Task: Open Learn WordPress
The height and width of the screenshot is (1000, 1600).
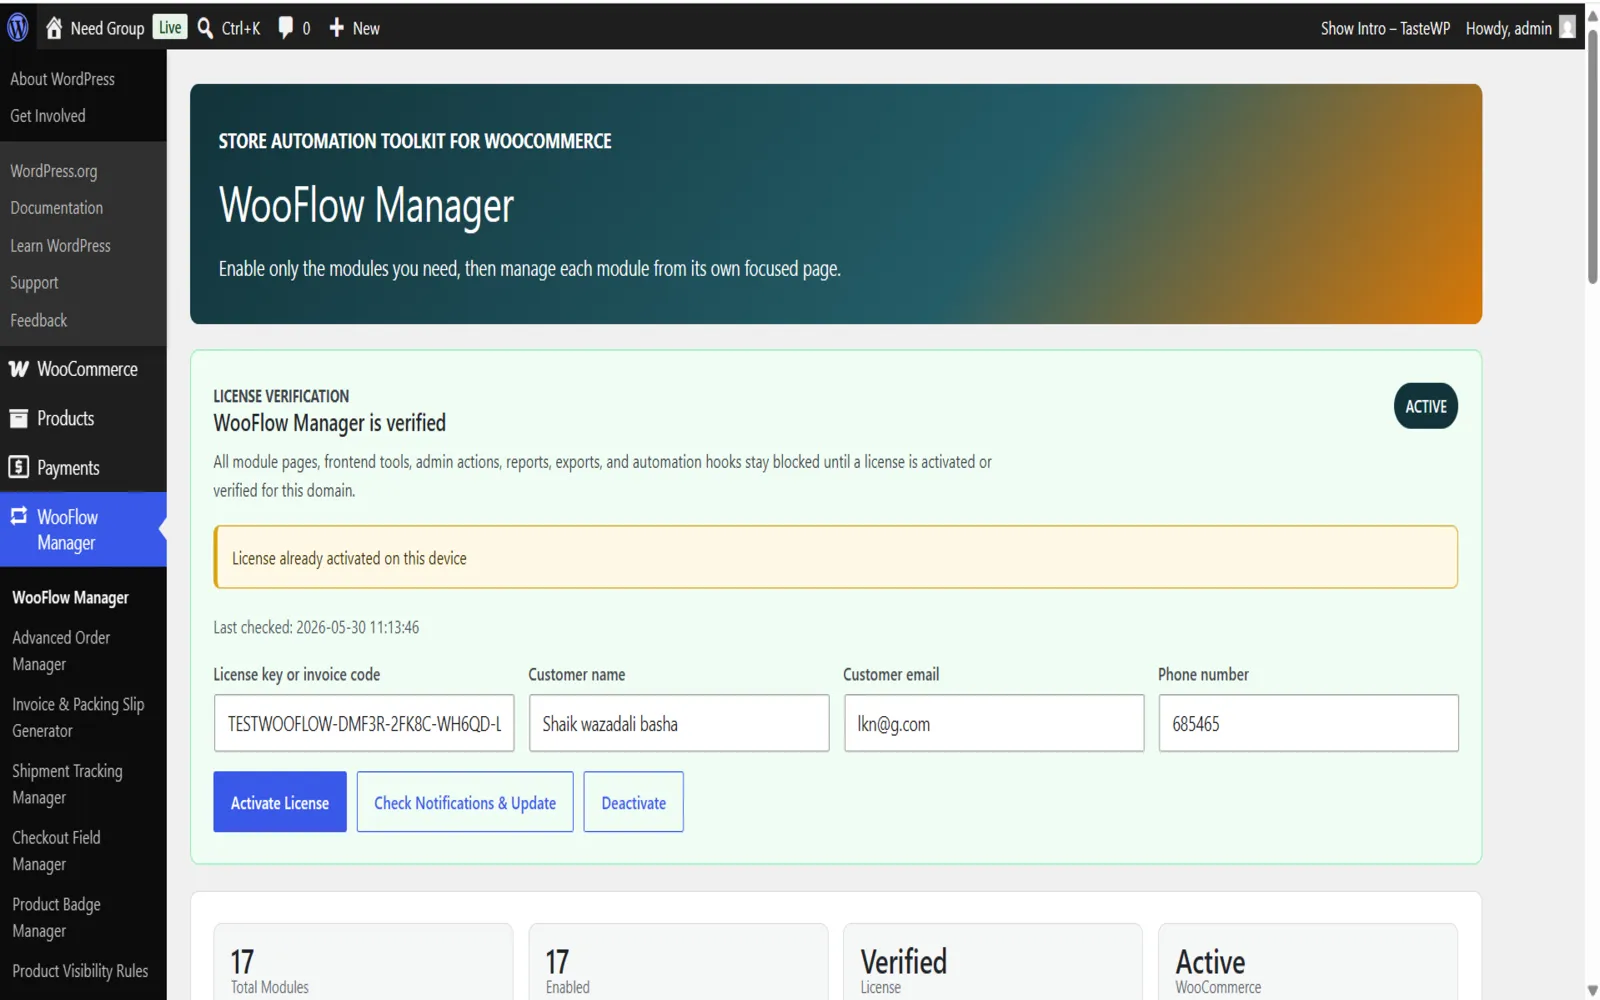Action: point(60,246)
